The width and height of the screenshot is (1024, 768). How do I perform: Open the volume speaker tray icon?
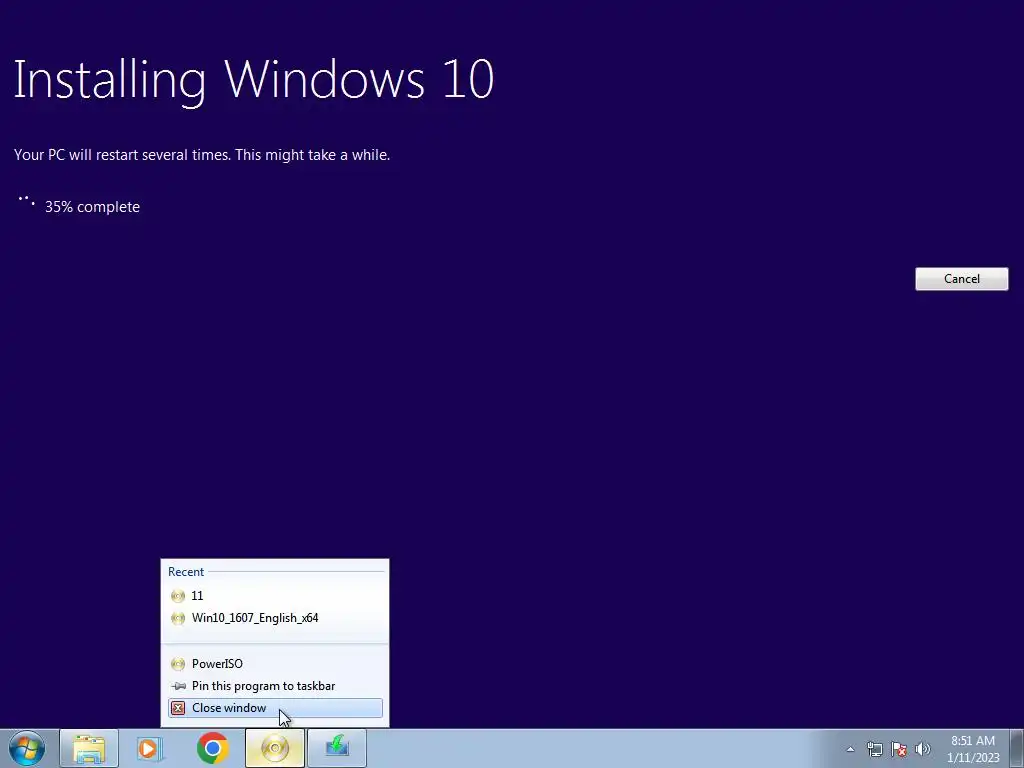(x=923, y=749)
